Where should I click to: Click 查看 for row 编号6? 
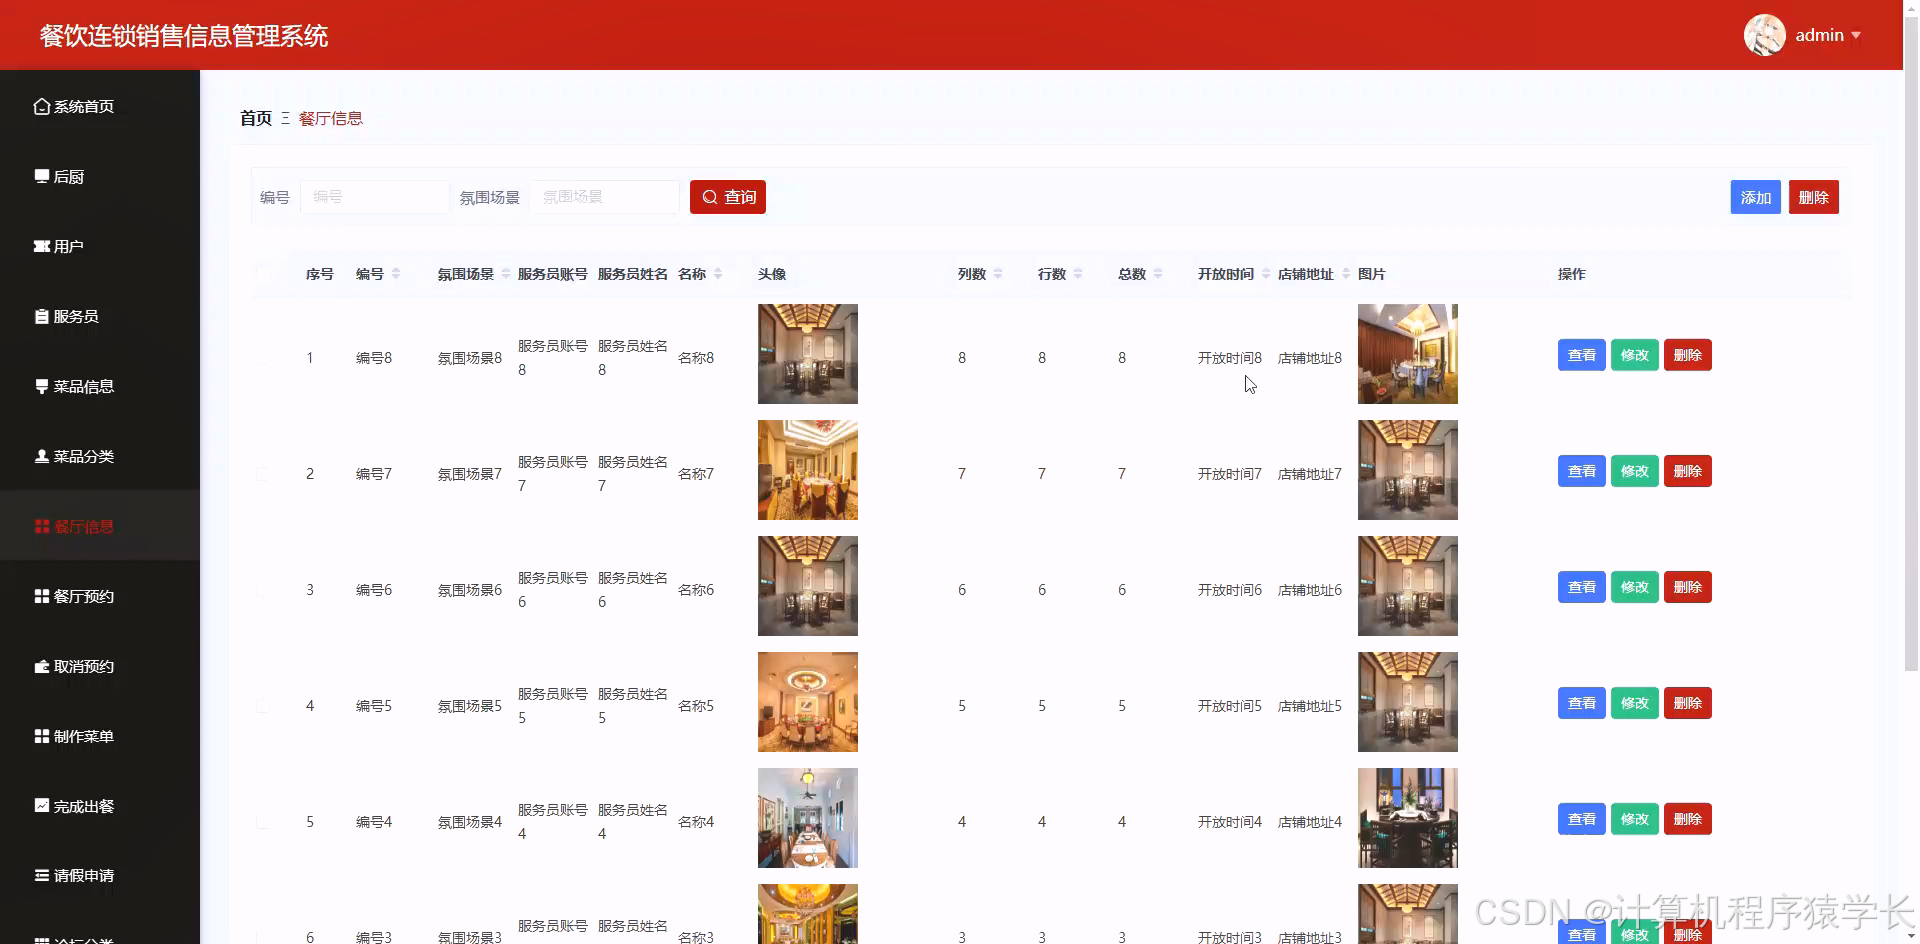coord(1582,587)
